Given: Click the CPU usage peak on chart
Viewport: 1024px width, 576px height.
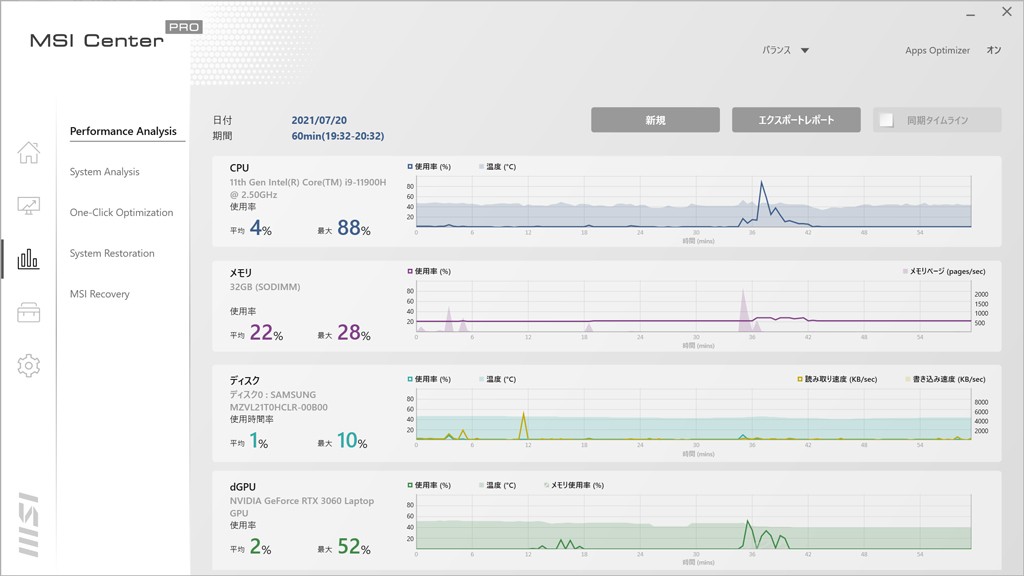Looking at the screenshot, I should pos(762,182).
